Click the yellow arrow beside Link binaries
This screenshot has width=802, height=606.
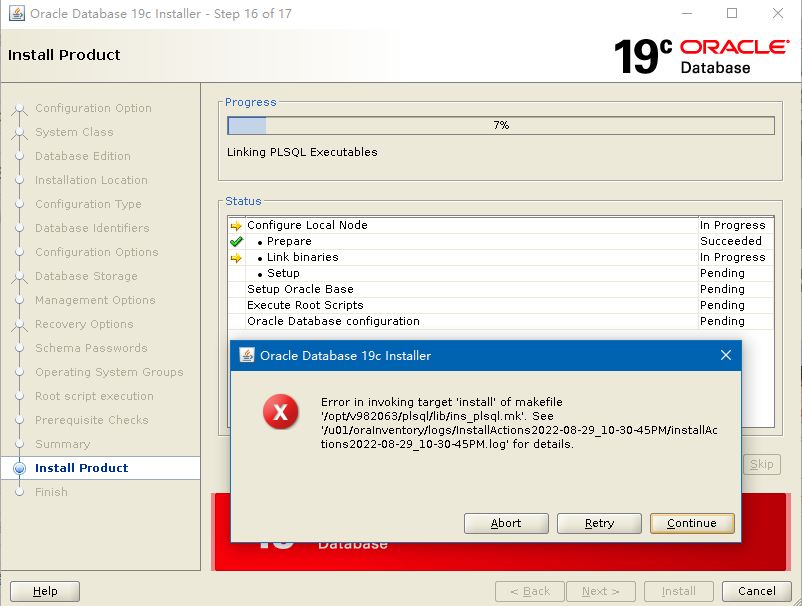point(236,258)
